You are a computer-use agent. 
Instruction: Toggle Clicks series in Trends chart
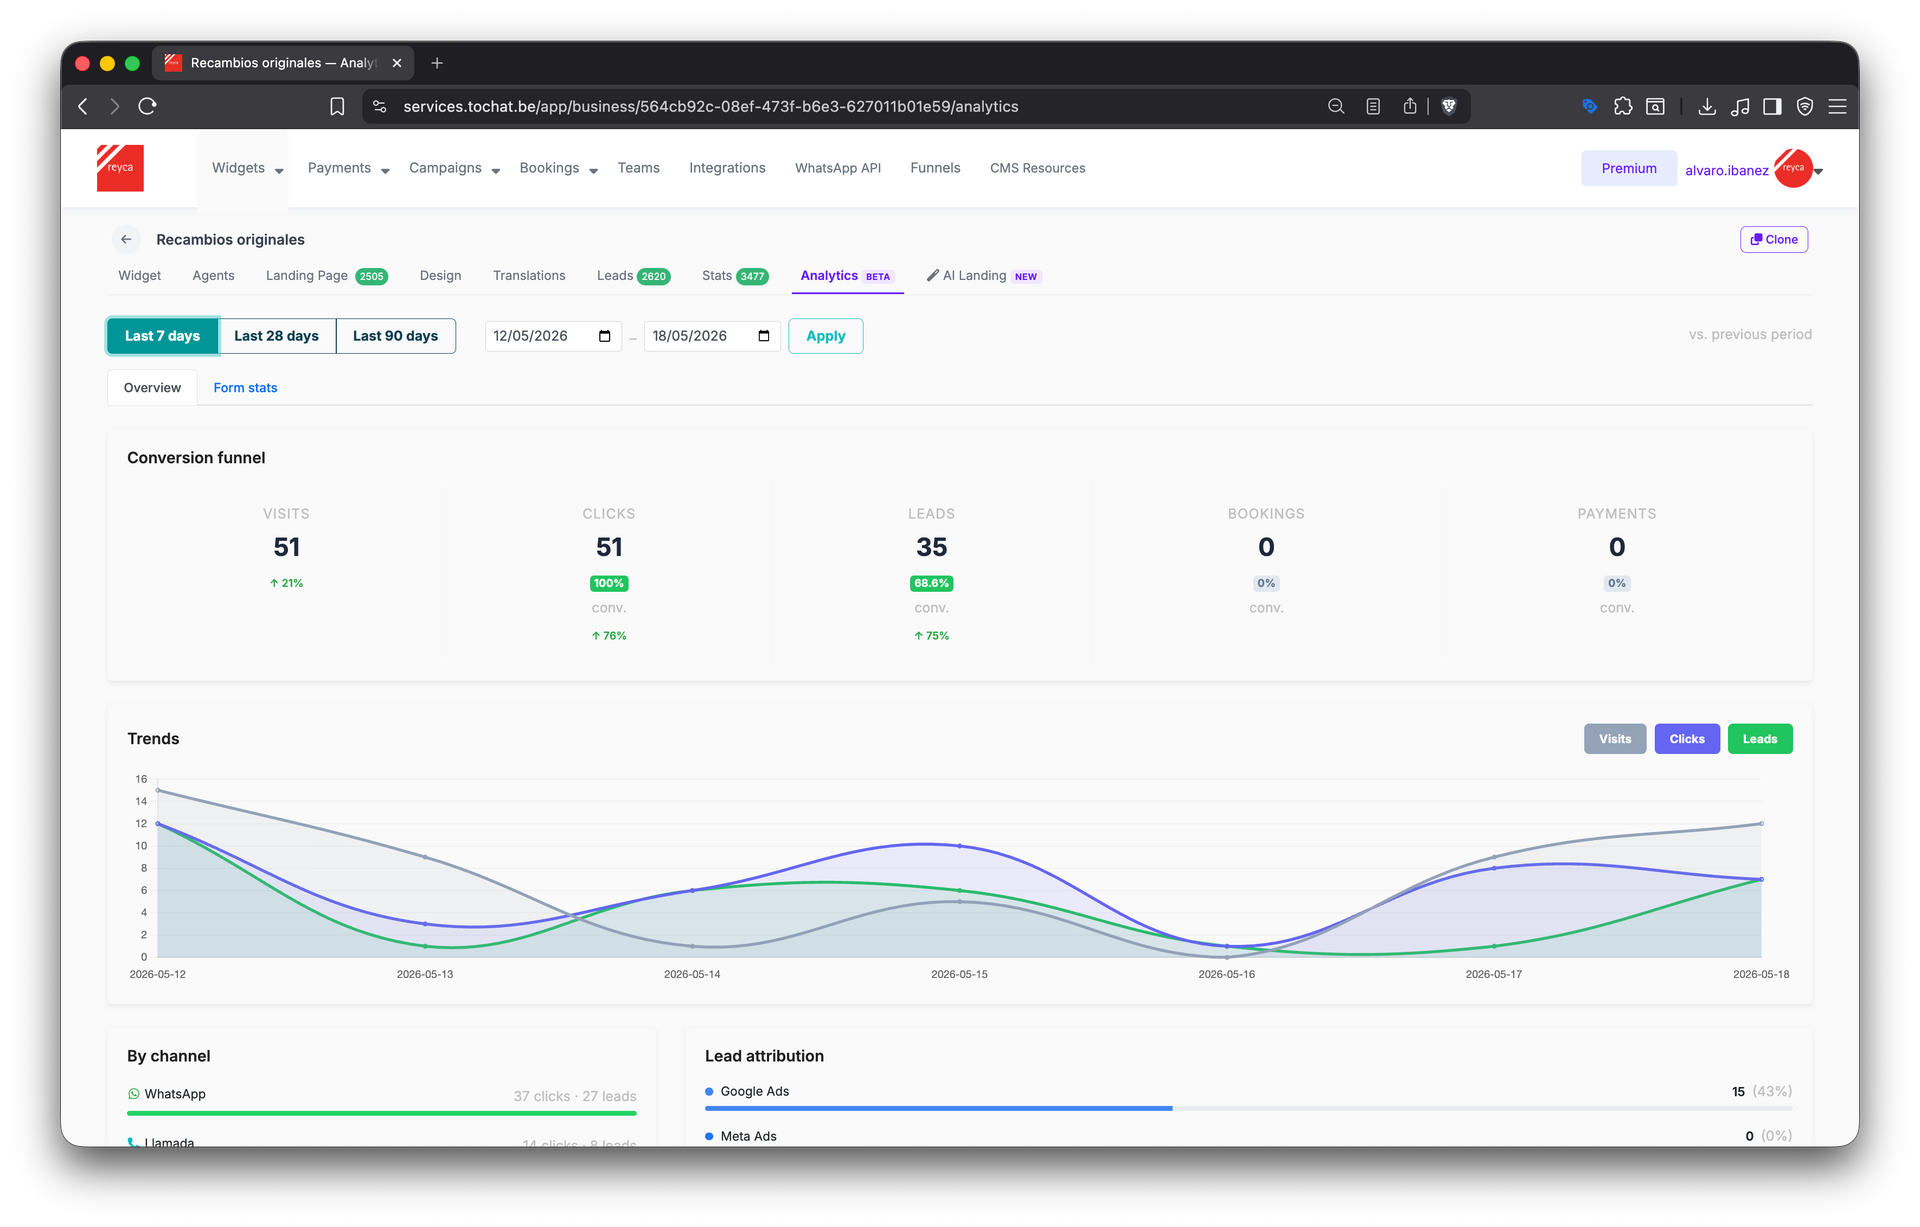[x=1687, y=739]
